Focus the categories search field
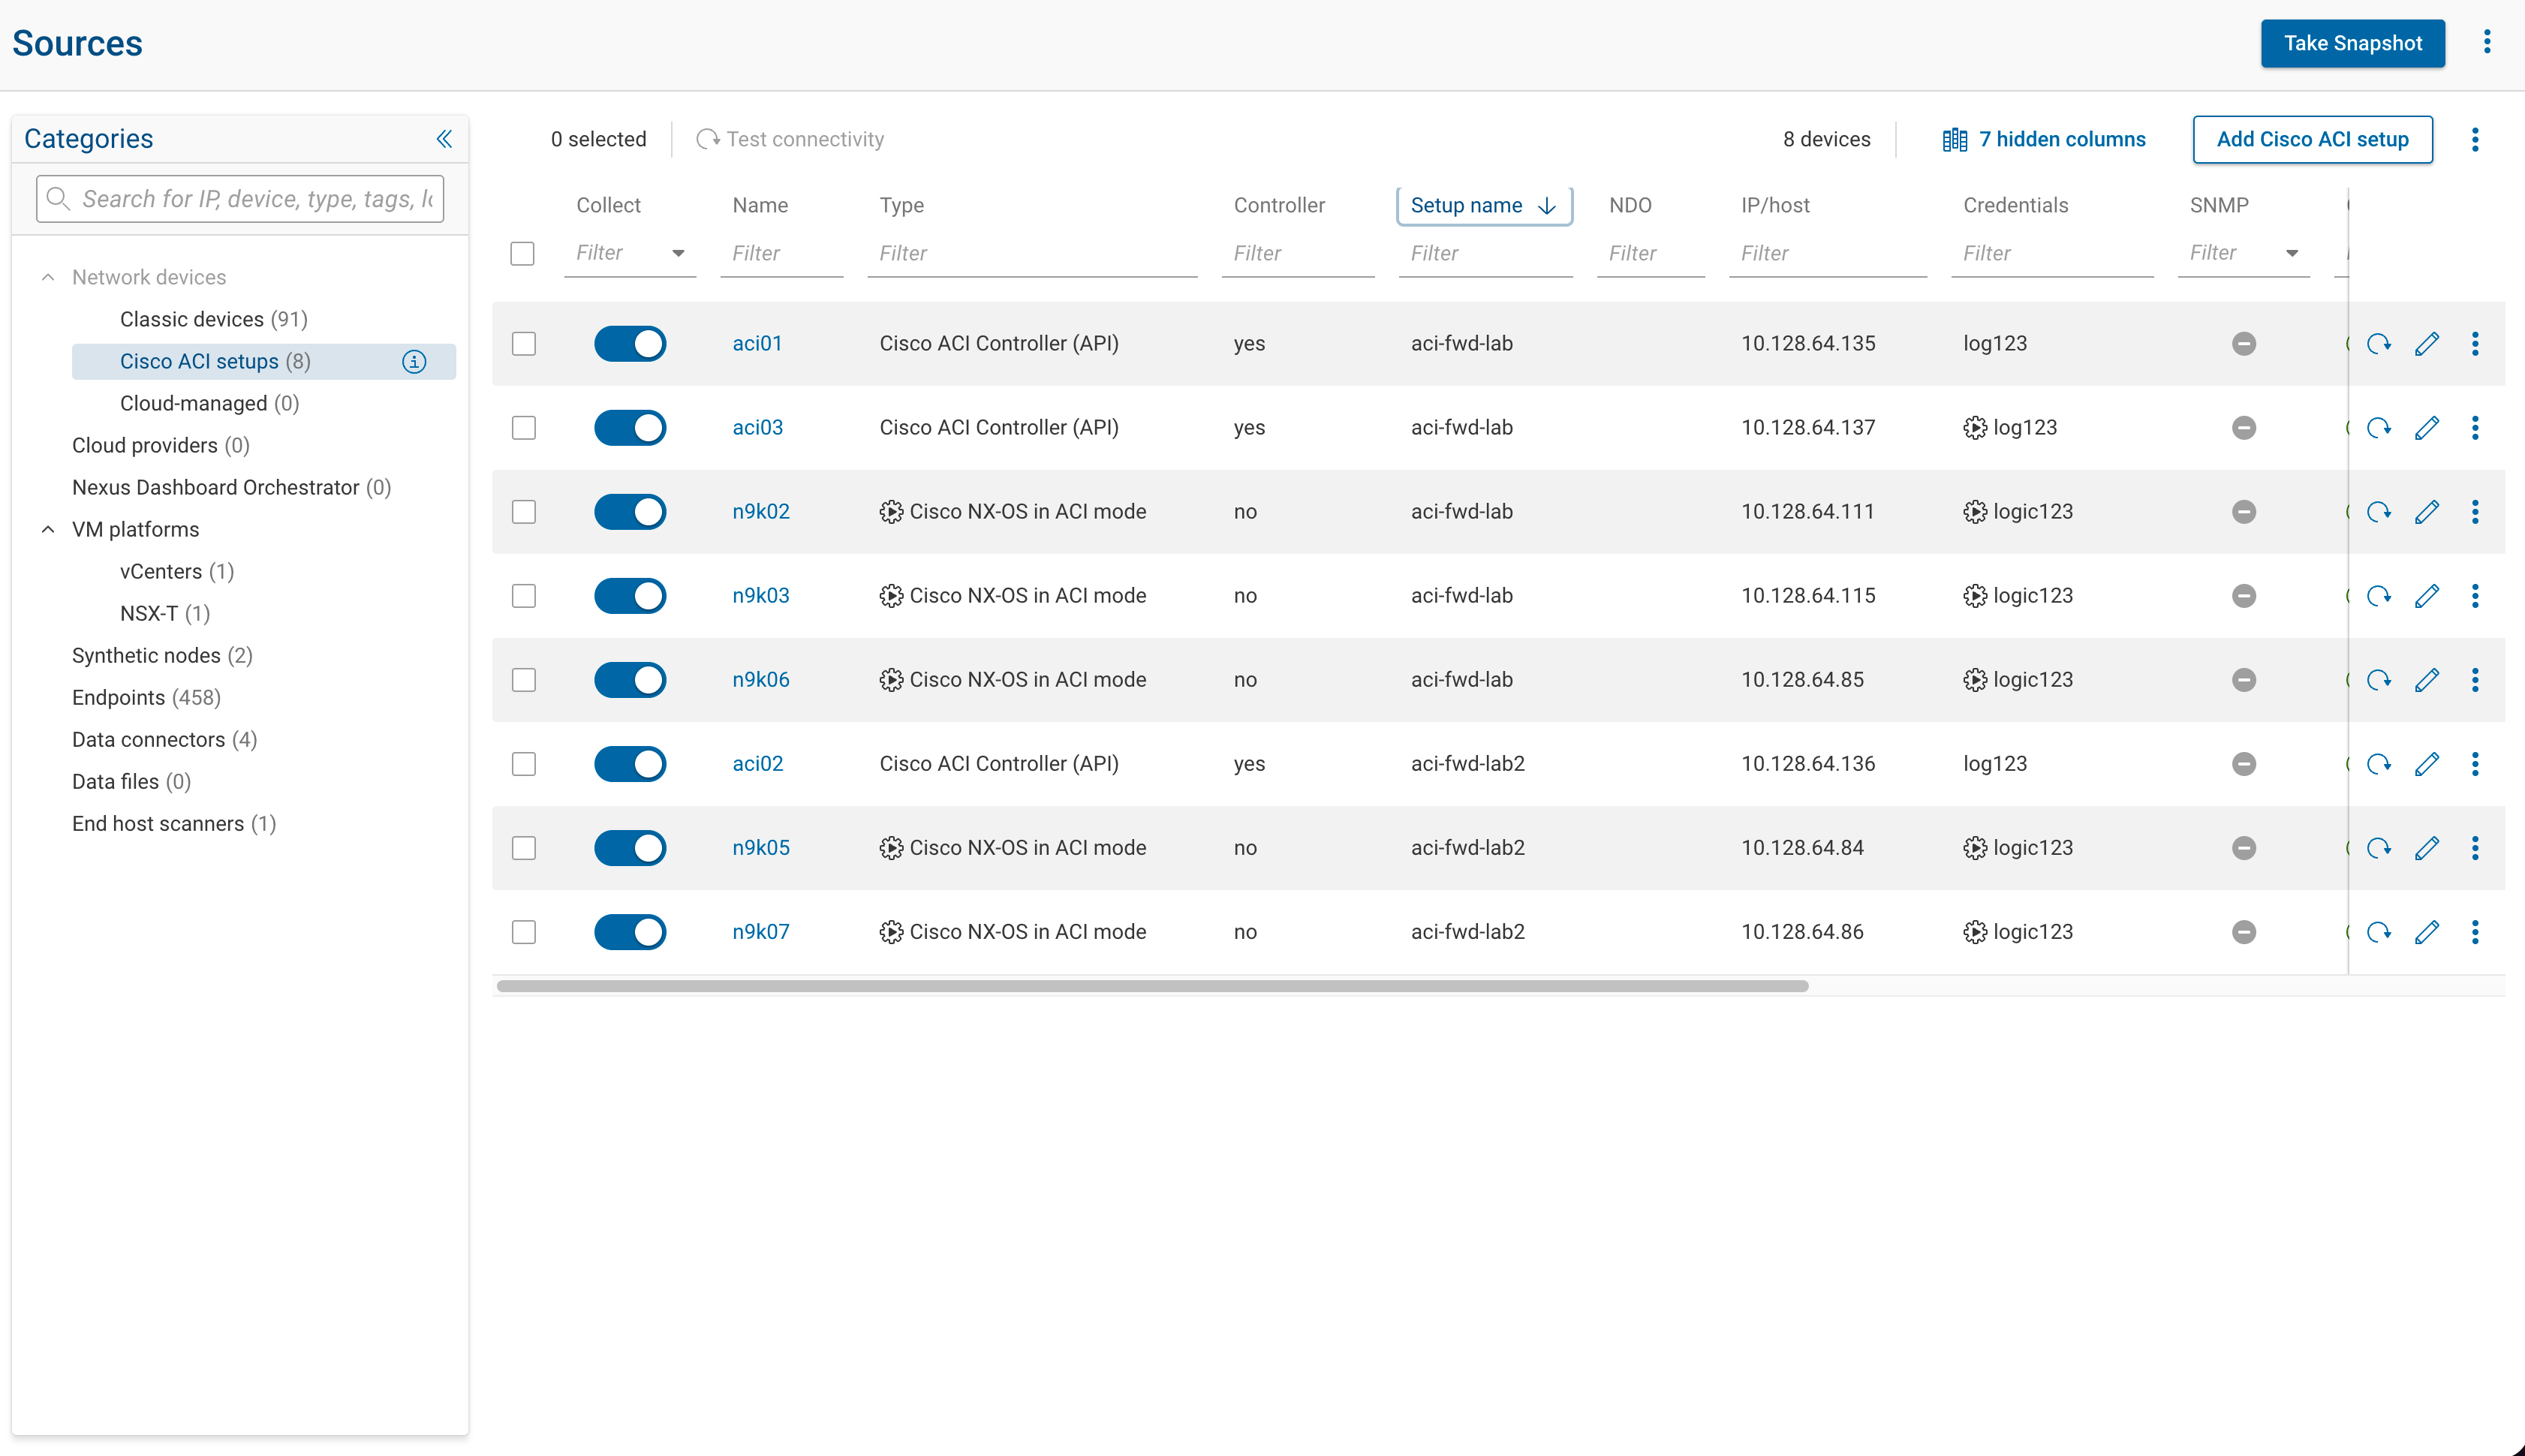The image size is (2525, 1456). [x=240, y=199]
